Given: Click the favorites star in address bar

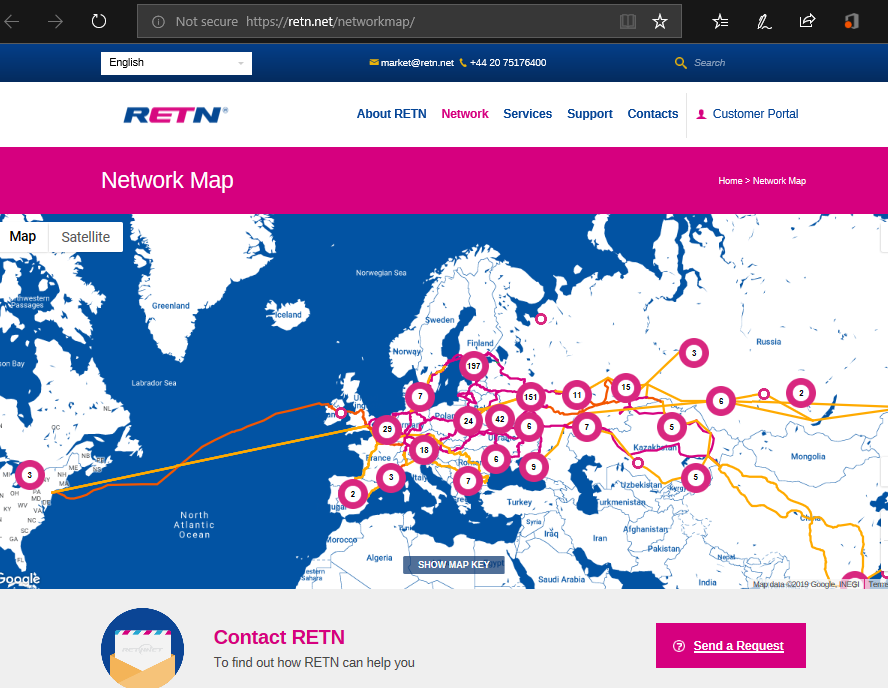Looking at the screenshot, I should click(660, 21).
